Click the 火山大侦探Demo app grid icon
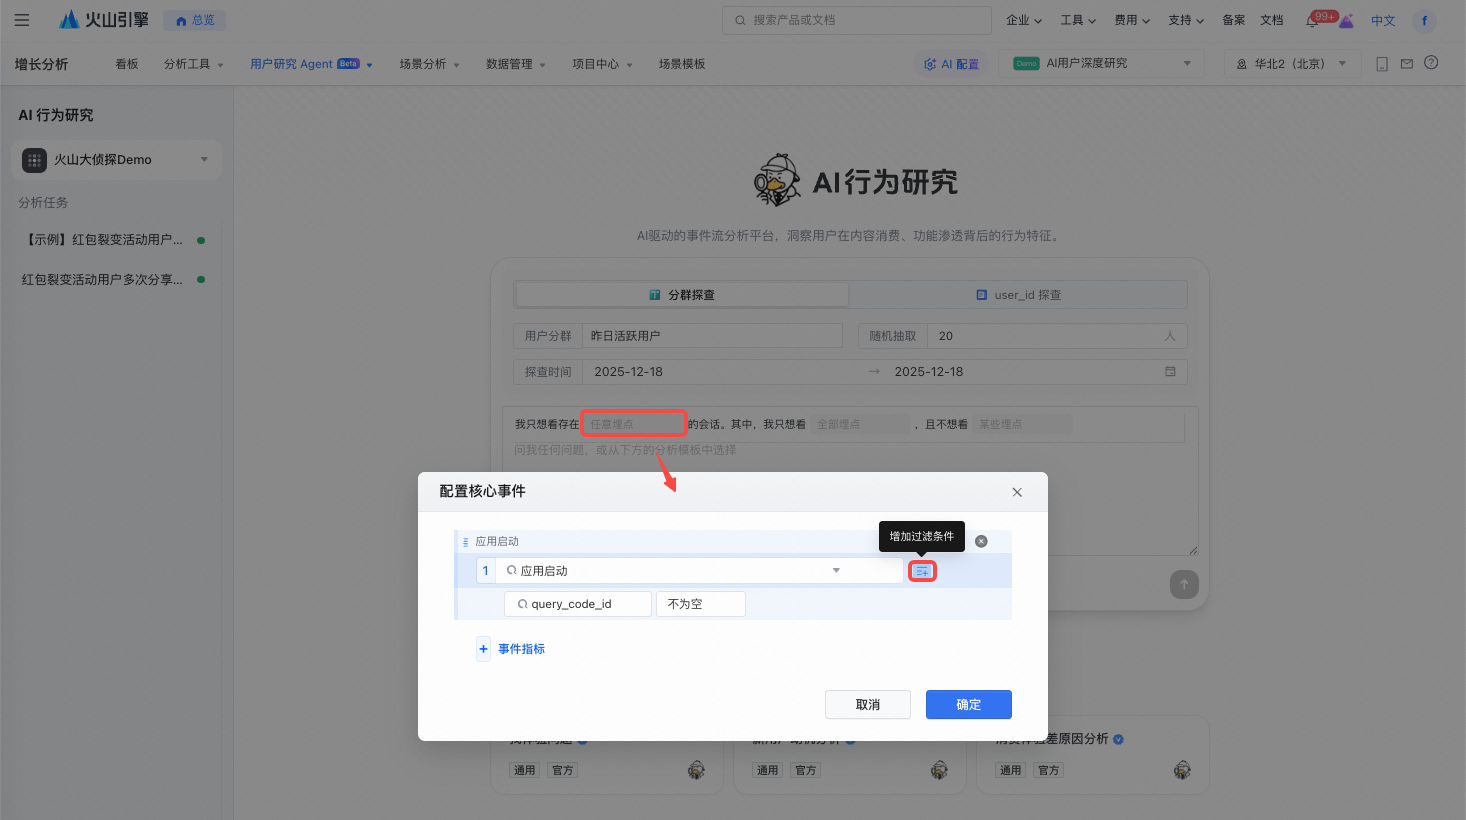The height and width of the screenshot is (820, 1466). pos(35,160)
